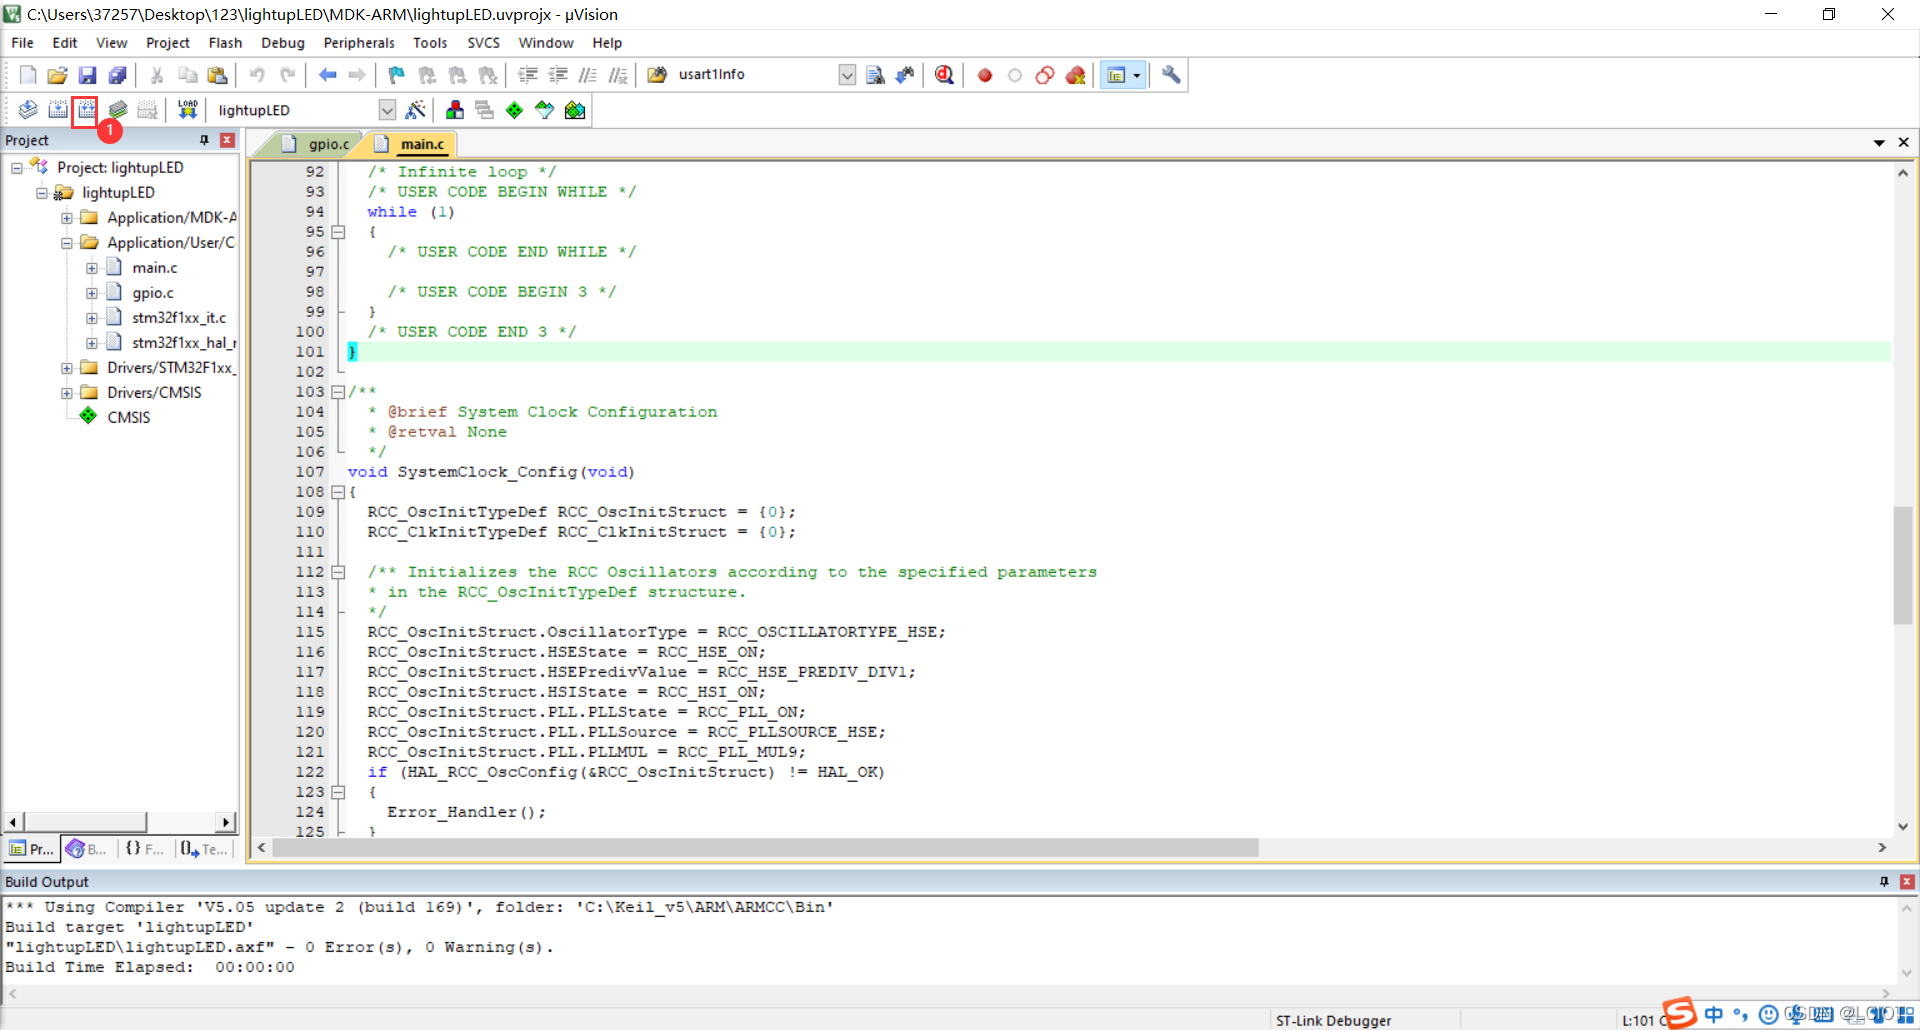
Task: Open the editor's open-files list arrow
Action: tap(1879, 143)
